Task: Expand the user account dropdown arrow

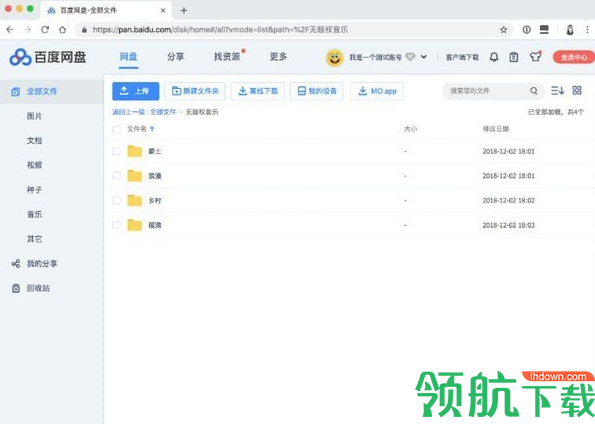Action: (x=424, y=57)
